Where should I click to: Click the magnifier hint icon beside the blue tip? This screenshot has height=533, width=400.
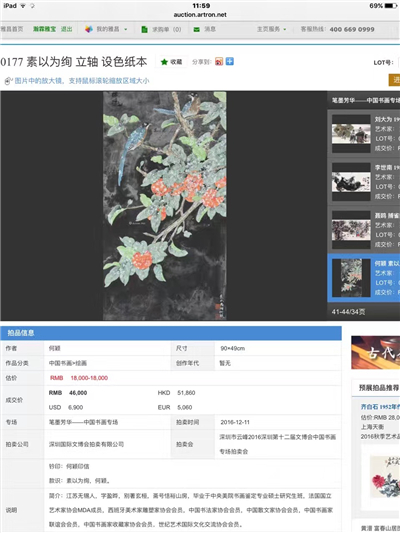click(x=8, y=81)
